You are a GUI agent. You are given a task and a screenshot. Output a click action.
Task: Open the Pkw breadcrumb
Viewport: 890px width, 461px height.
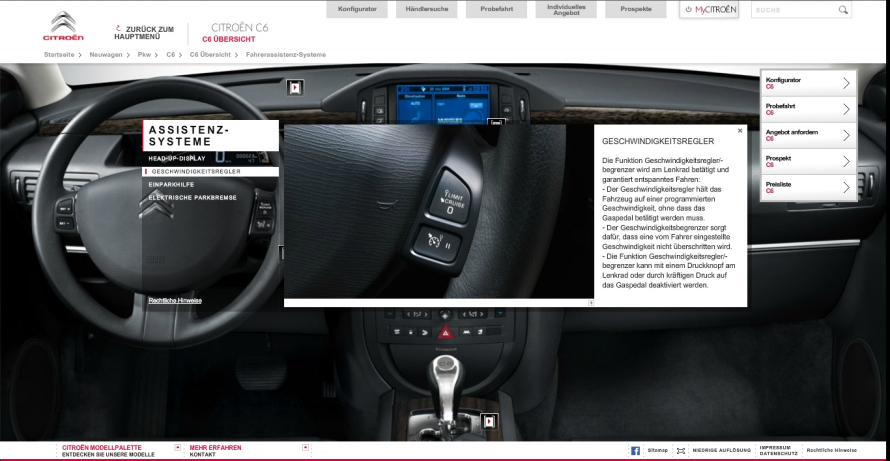(144, 55)
